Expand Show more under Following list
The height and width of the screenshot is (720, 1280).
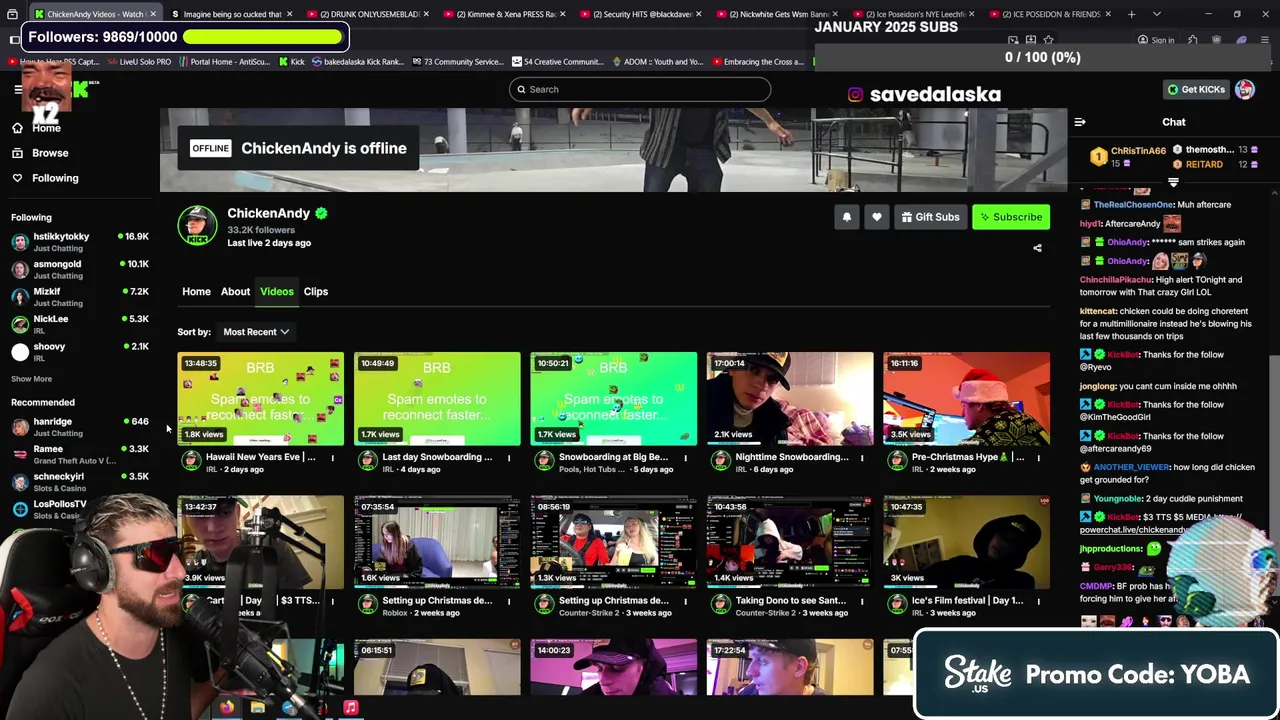click(x=31, y=379)
